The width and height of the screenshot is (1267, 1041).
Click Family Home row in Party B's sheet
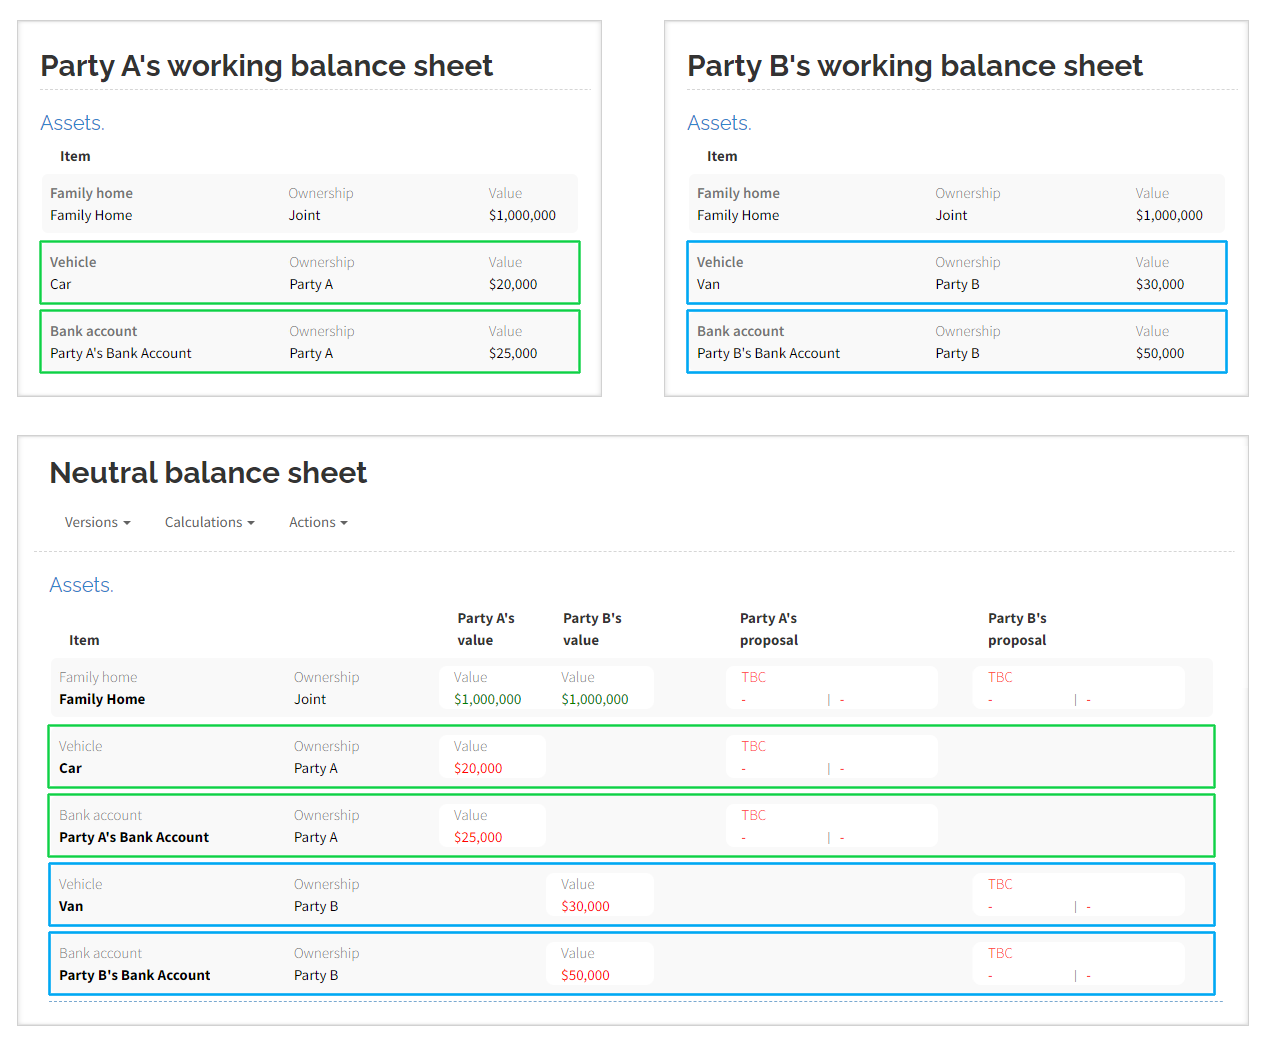[x=956, y=204]
